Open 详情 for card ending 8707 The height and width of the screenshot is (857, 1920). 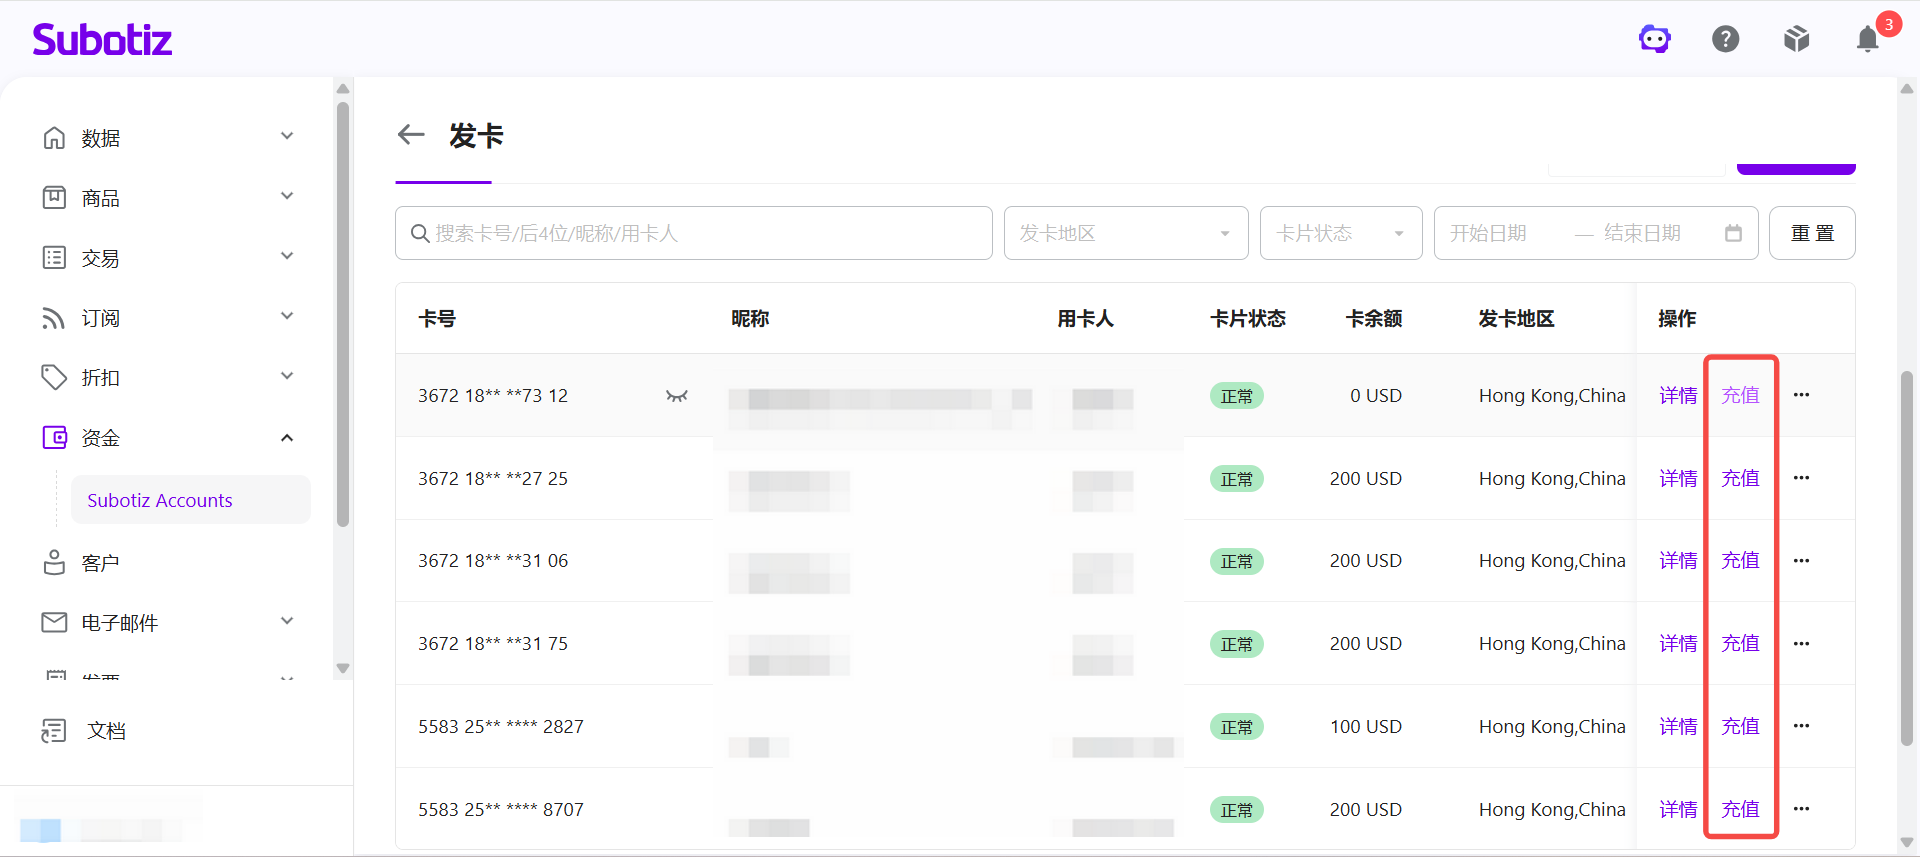click(1678, 809)
